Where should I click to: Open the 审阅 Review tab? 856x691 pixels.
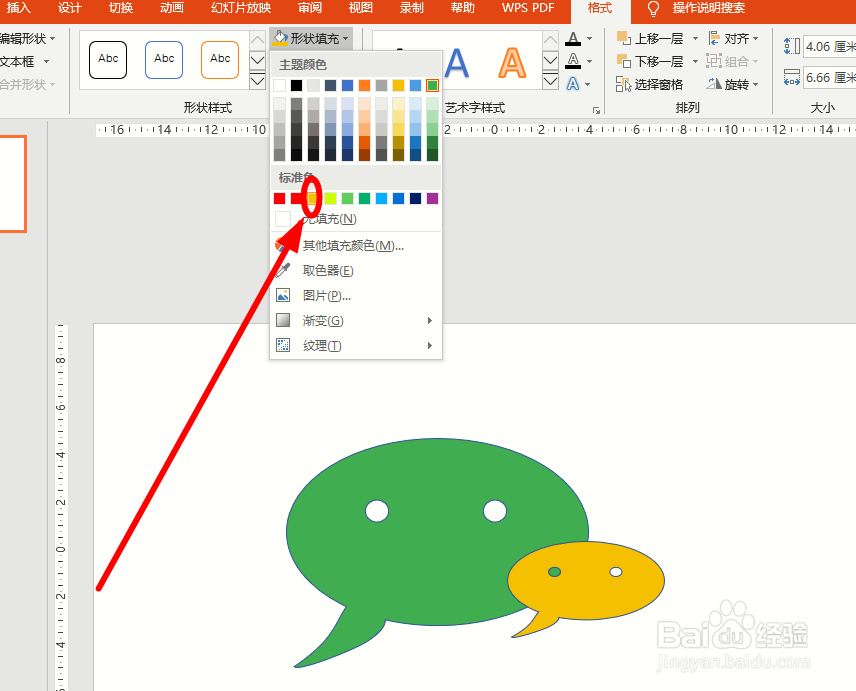point(310,8)
